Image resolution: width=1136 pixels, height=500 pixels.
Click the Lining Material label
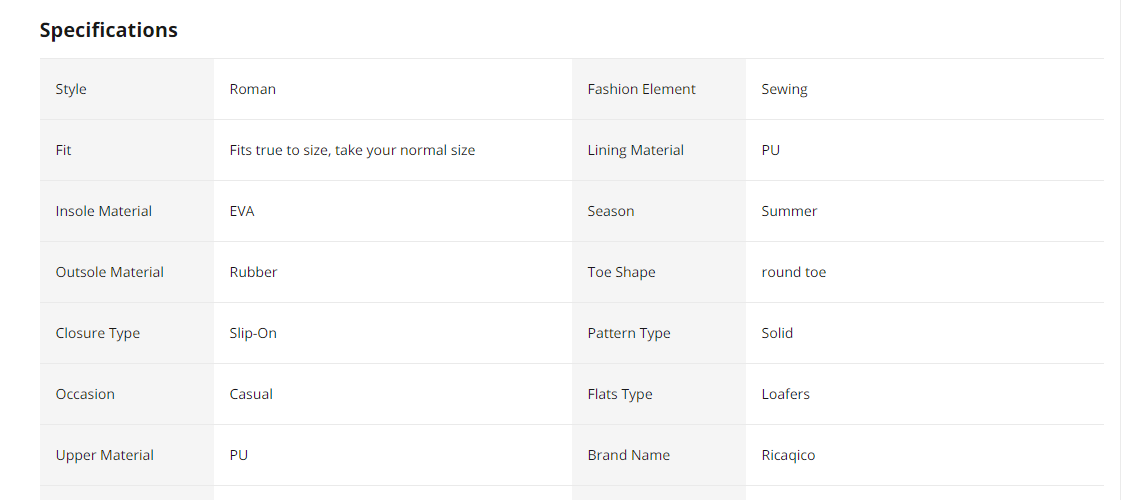635,150
